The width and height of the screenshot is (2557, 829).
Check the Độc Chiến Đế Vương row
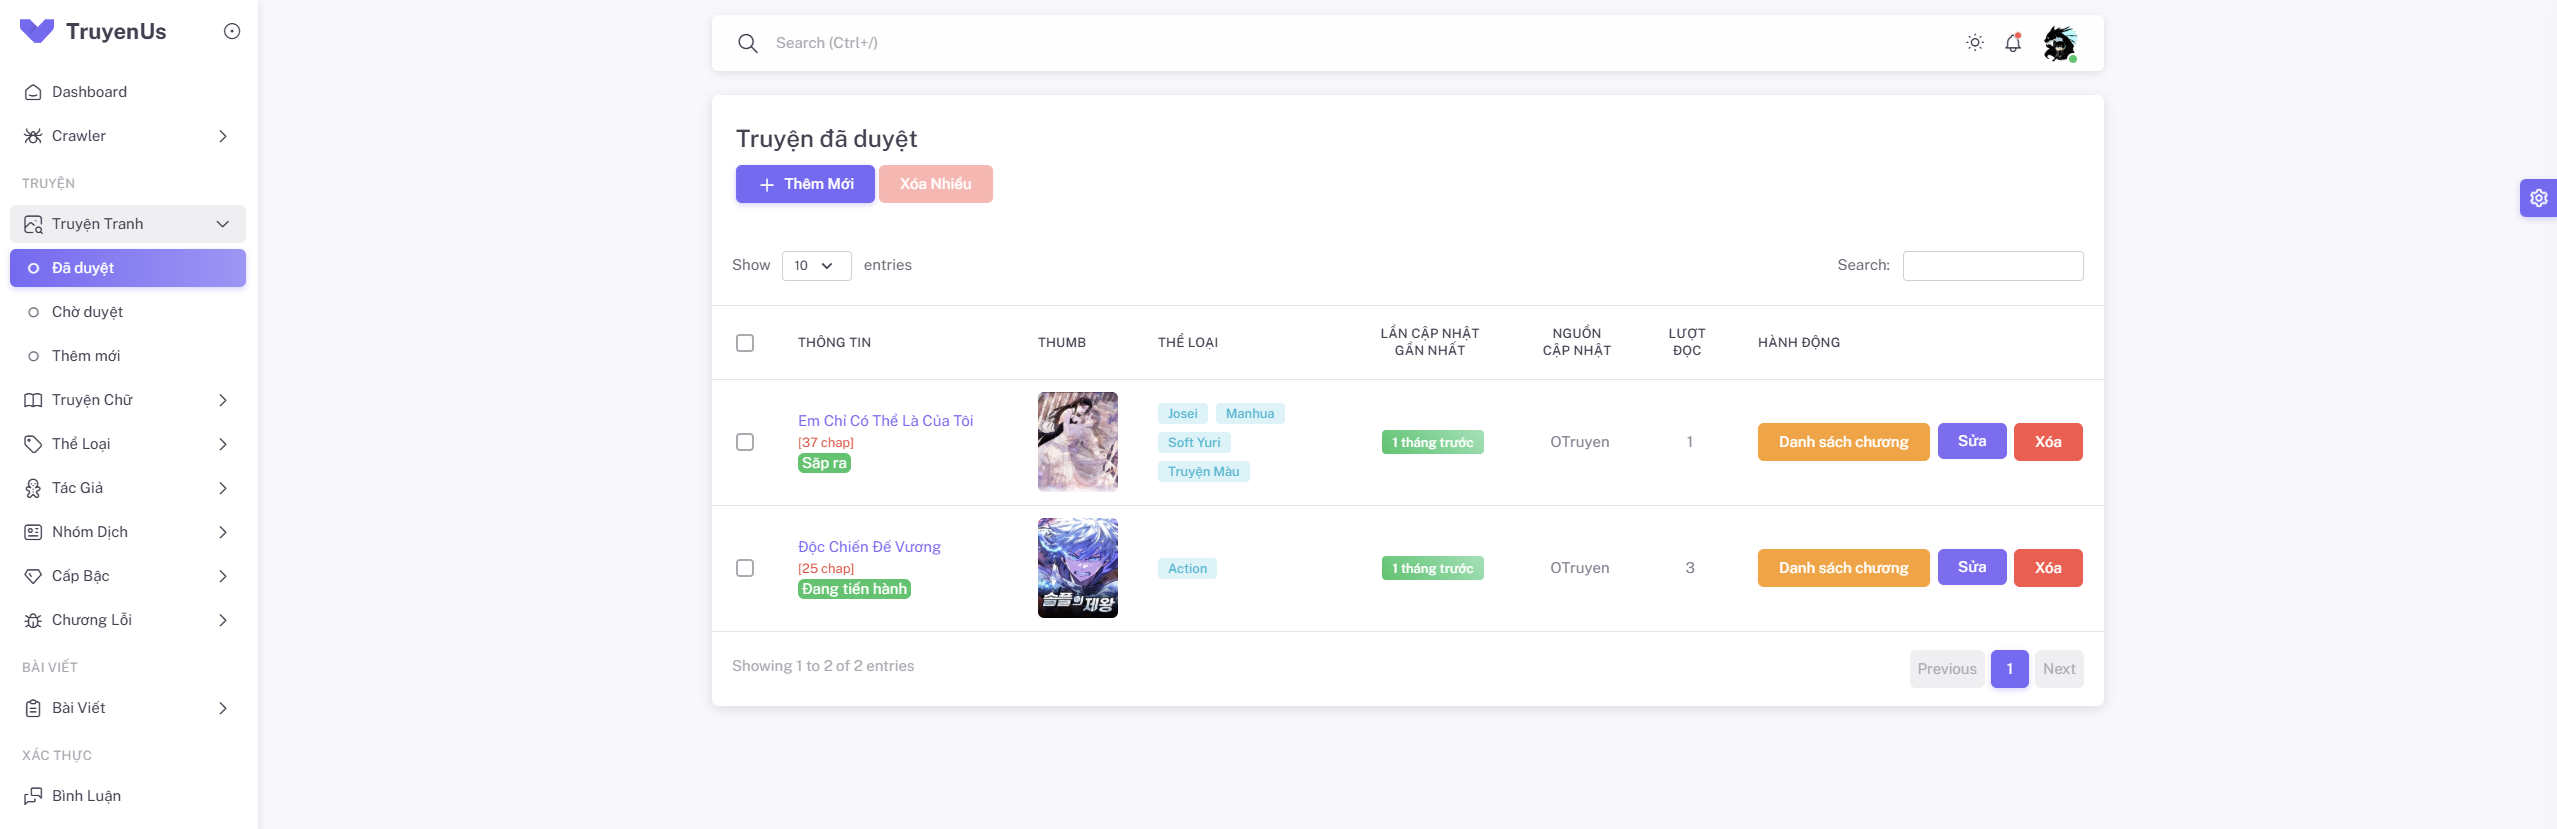coord(745,568)
